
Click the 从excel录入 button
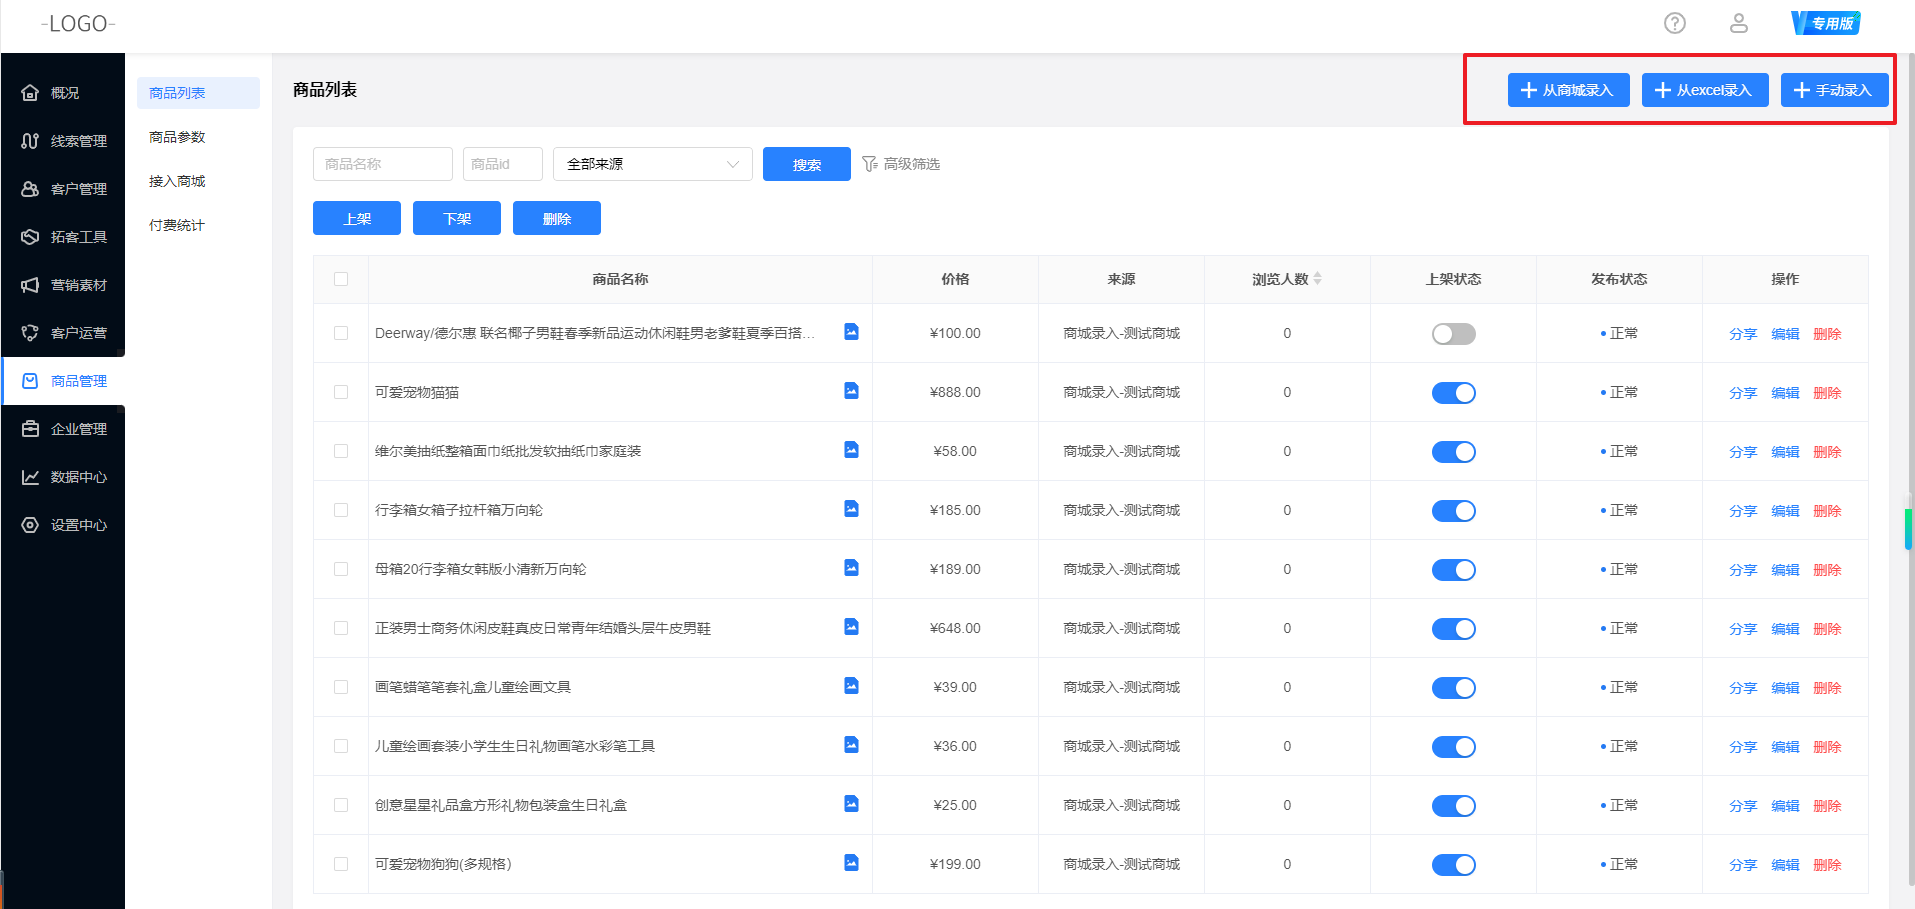pos(1704,90)
